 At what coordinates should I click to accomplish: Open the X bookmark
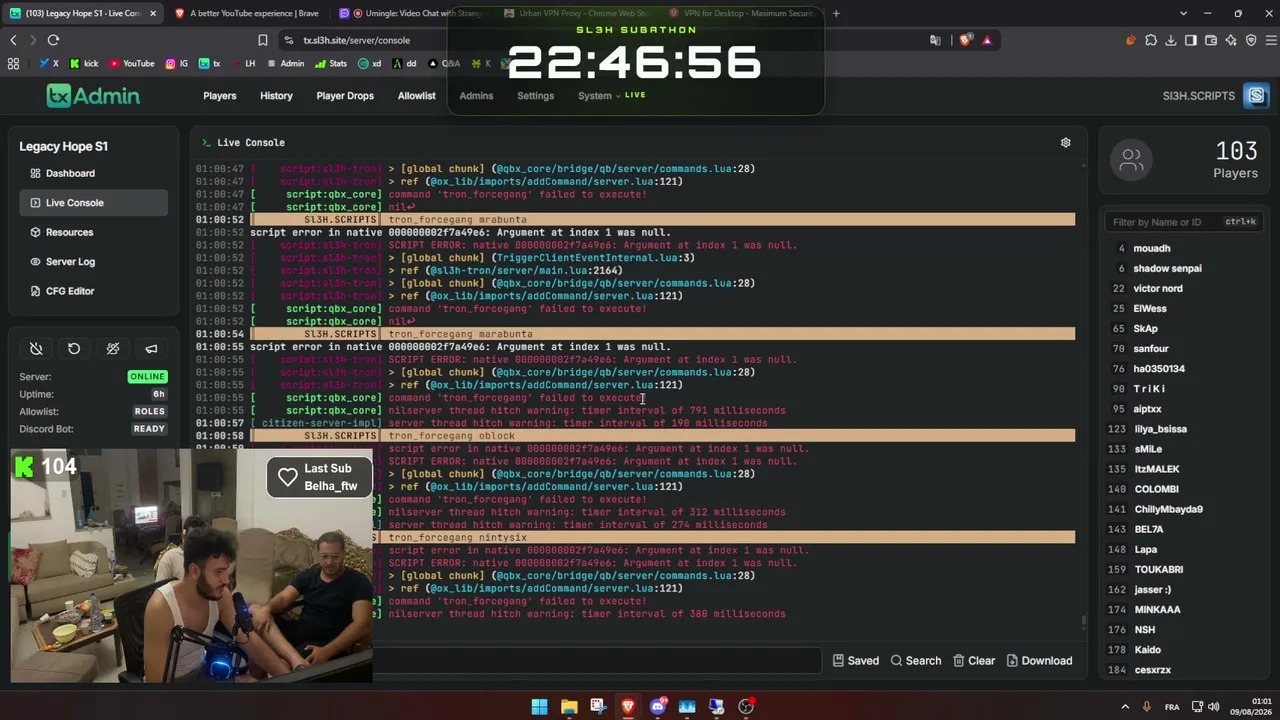click(49, 63)
